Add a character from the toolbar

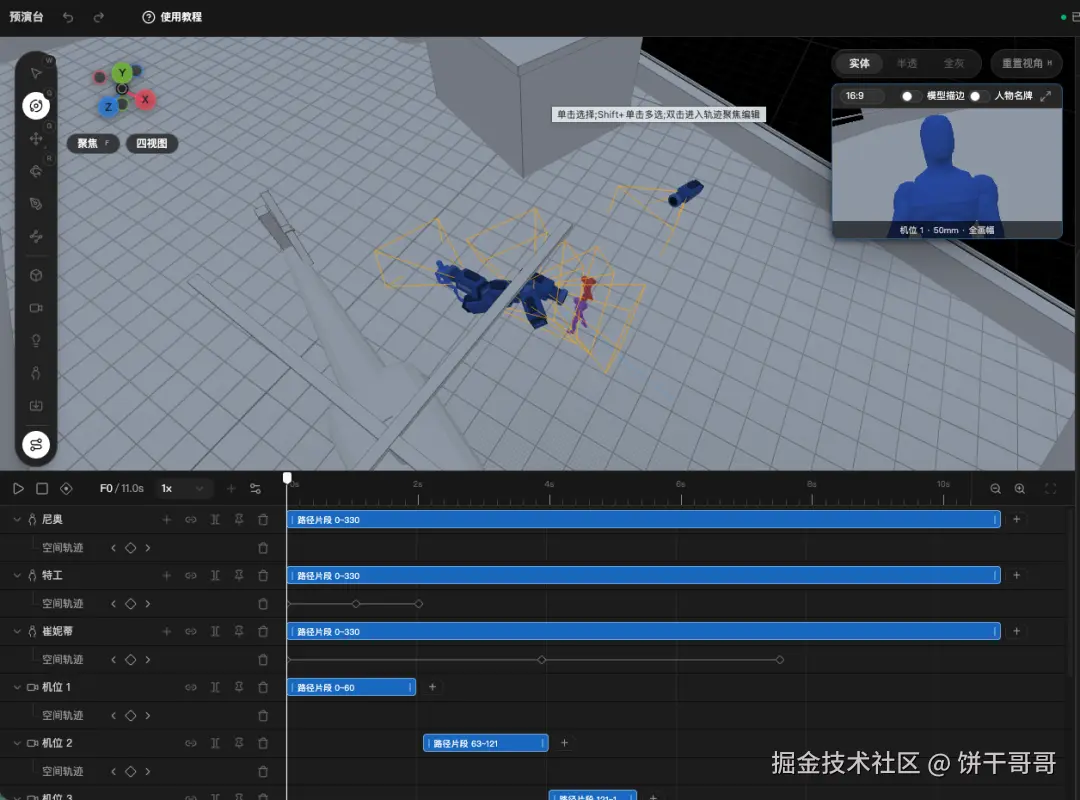[x=36, y=373]
